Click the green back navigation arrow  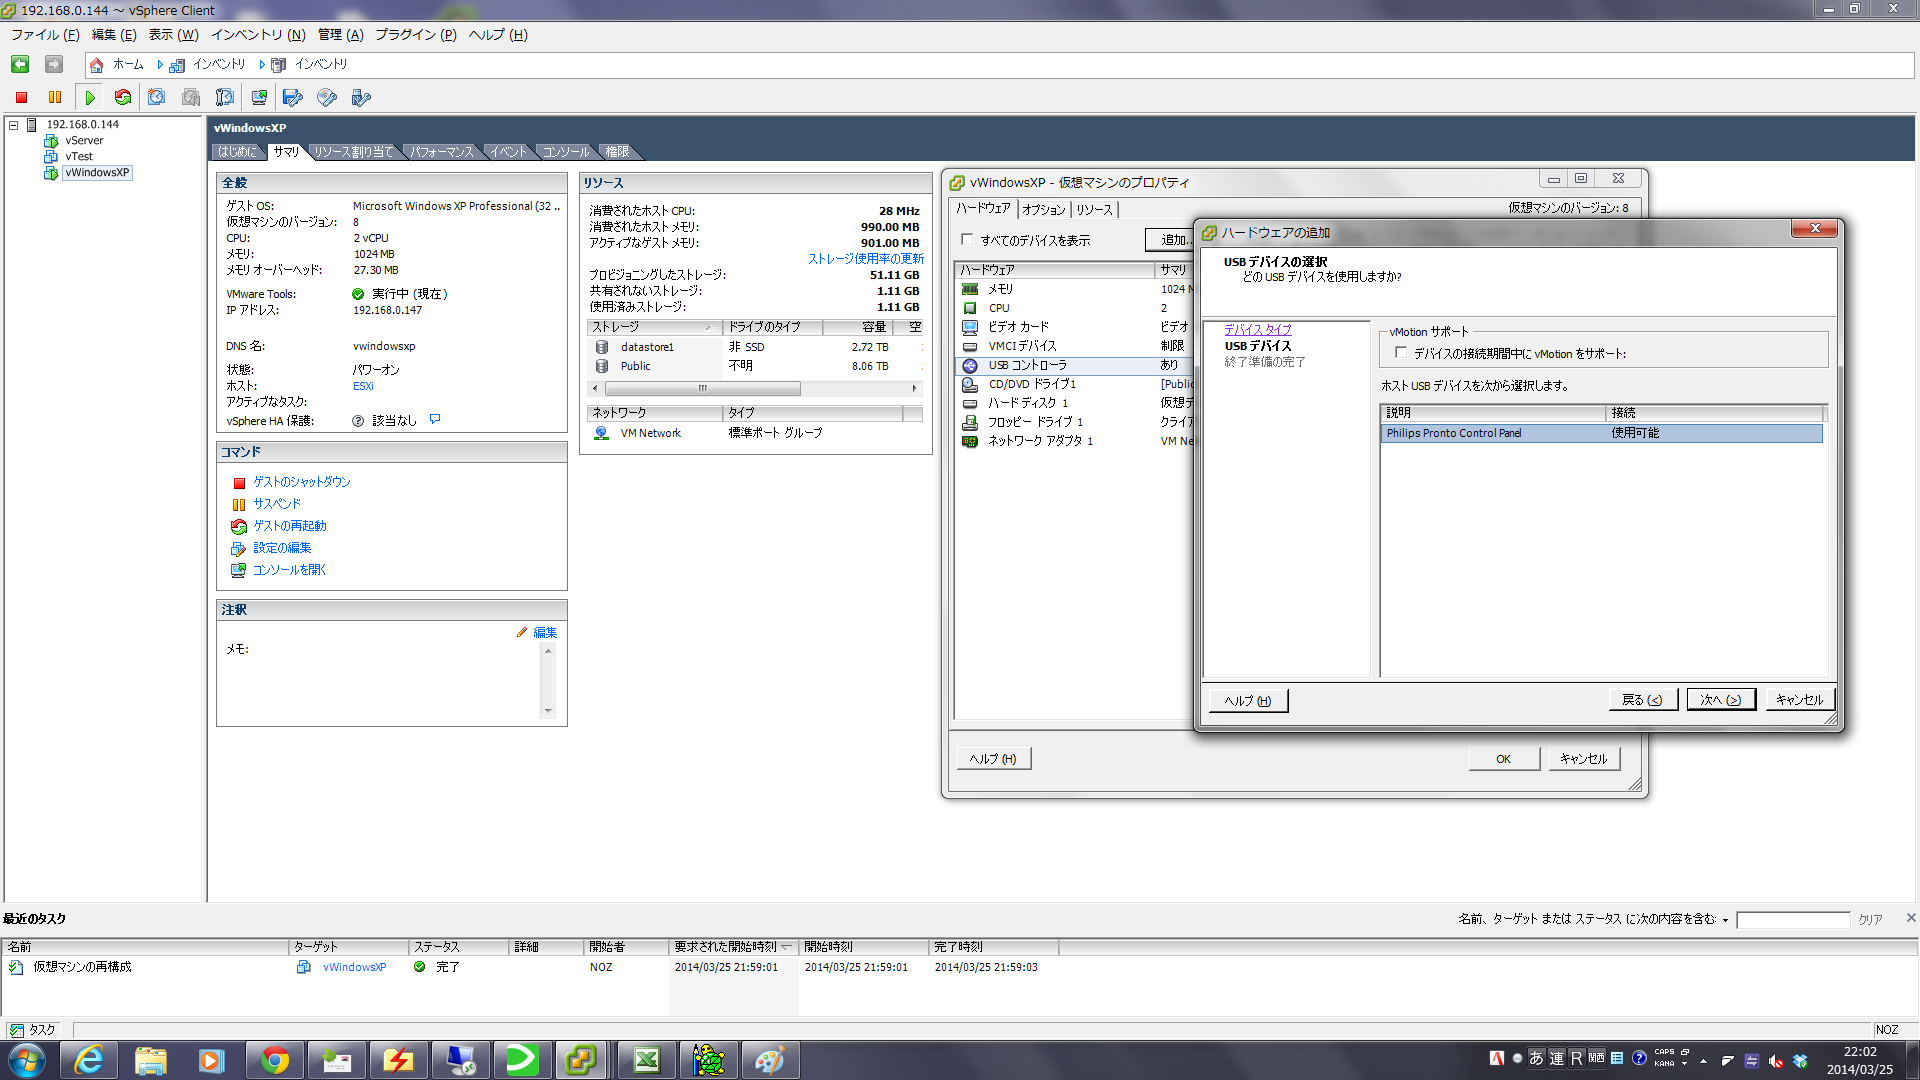click(x=20, y=64)
